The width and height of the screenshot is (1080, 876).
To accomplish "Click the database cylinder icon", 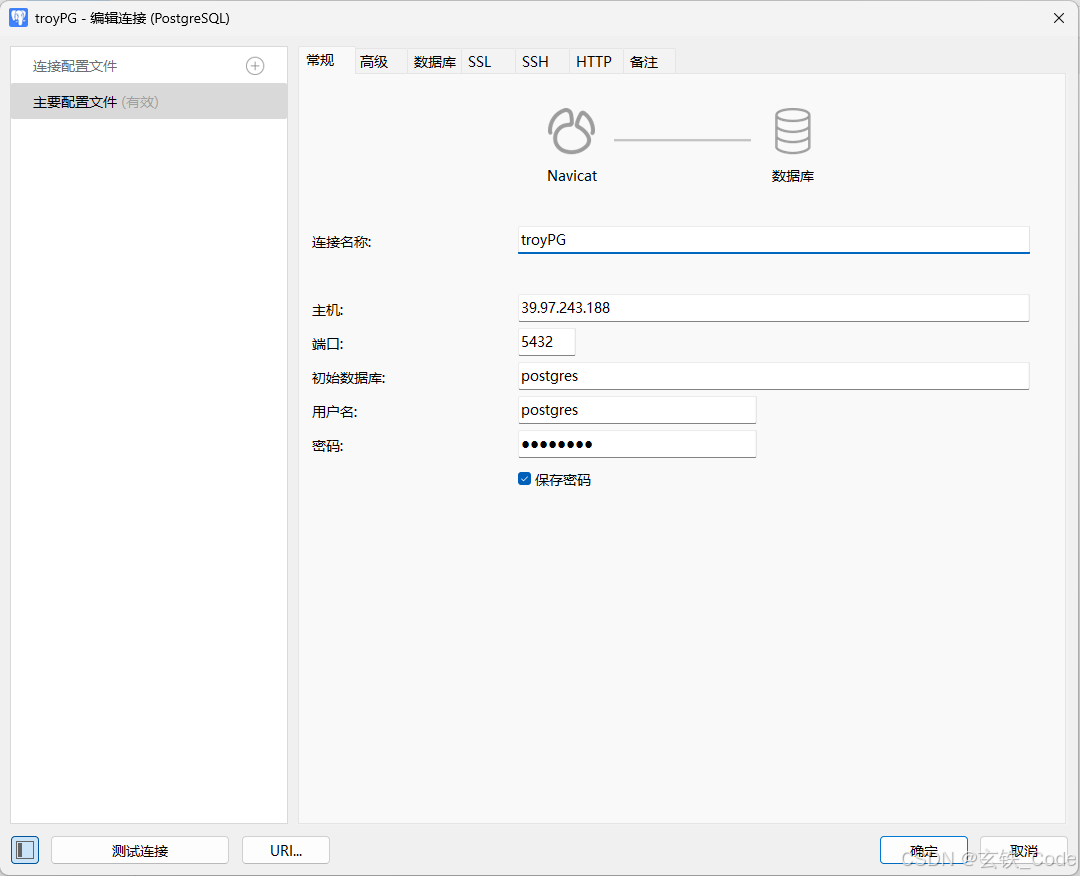I will click(792, 131).
